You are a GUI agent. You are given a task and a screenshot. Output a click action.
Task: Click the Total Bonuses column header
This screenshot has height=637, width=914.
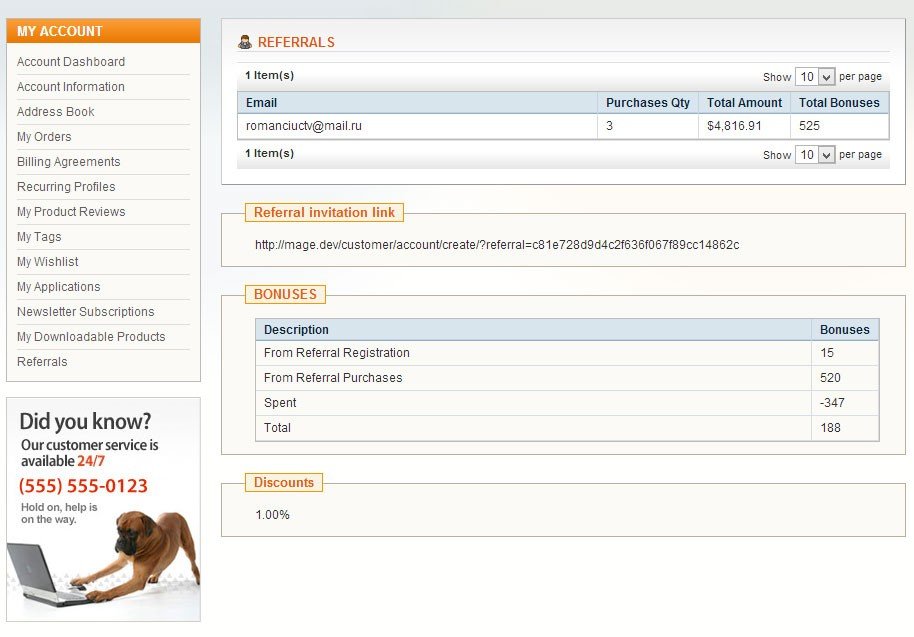839,103
